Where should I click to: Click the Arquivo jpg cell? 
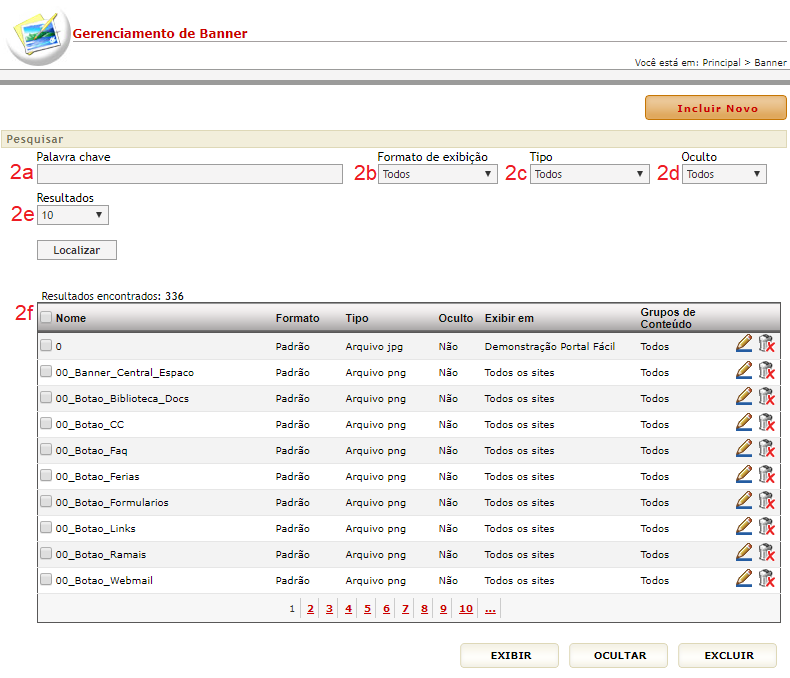[374, 346]
